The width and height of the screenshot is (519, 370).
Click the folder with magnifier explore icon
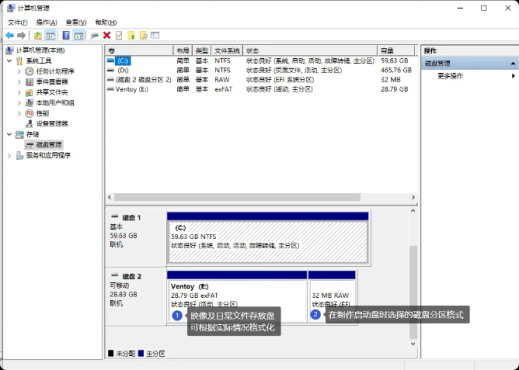click(143, 35)
